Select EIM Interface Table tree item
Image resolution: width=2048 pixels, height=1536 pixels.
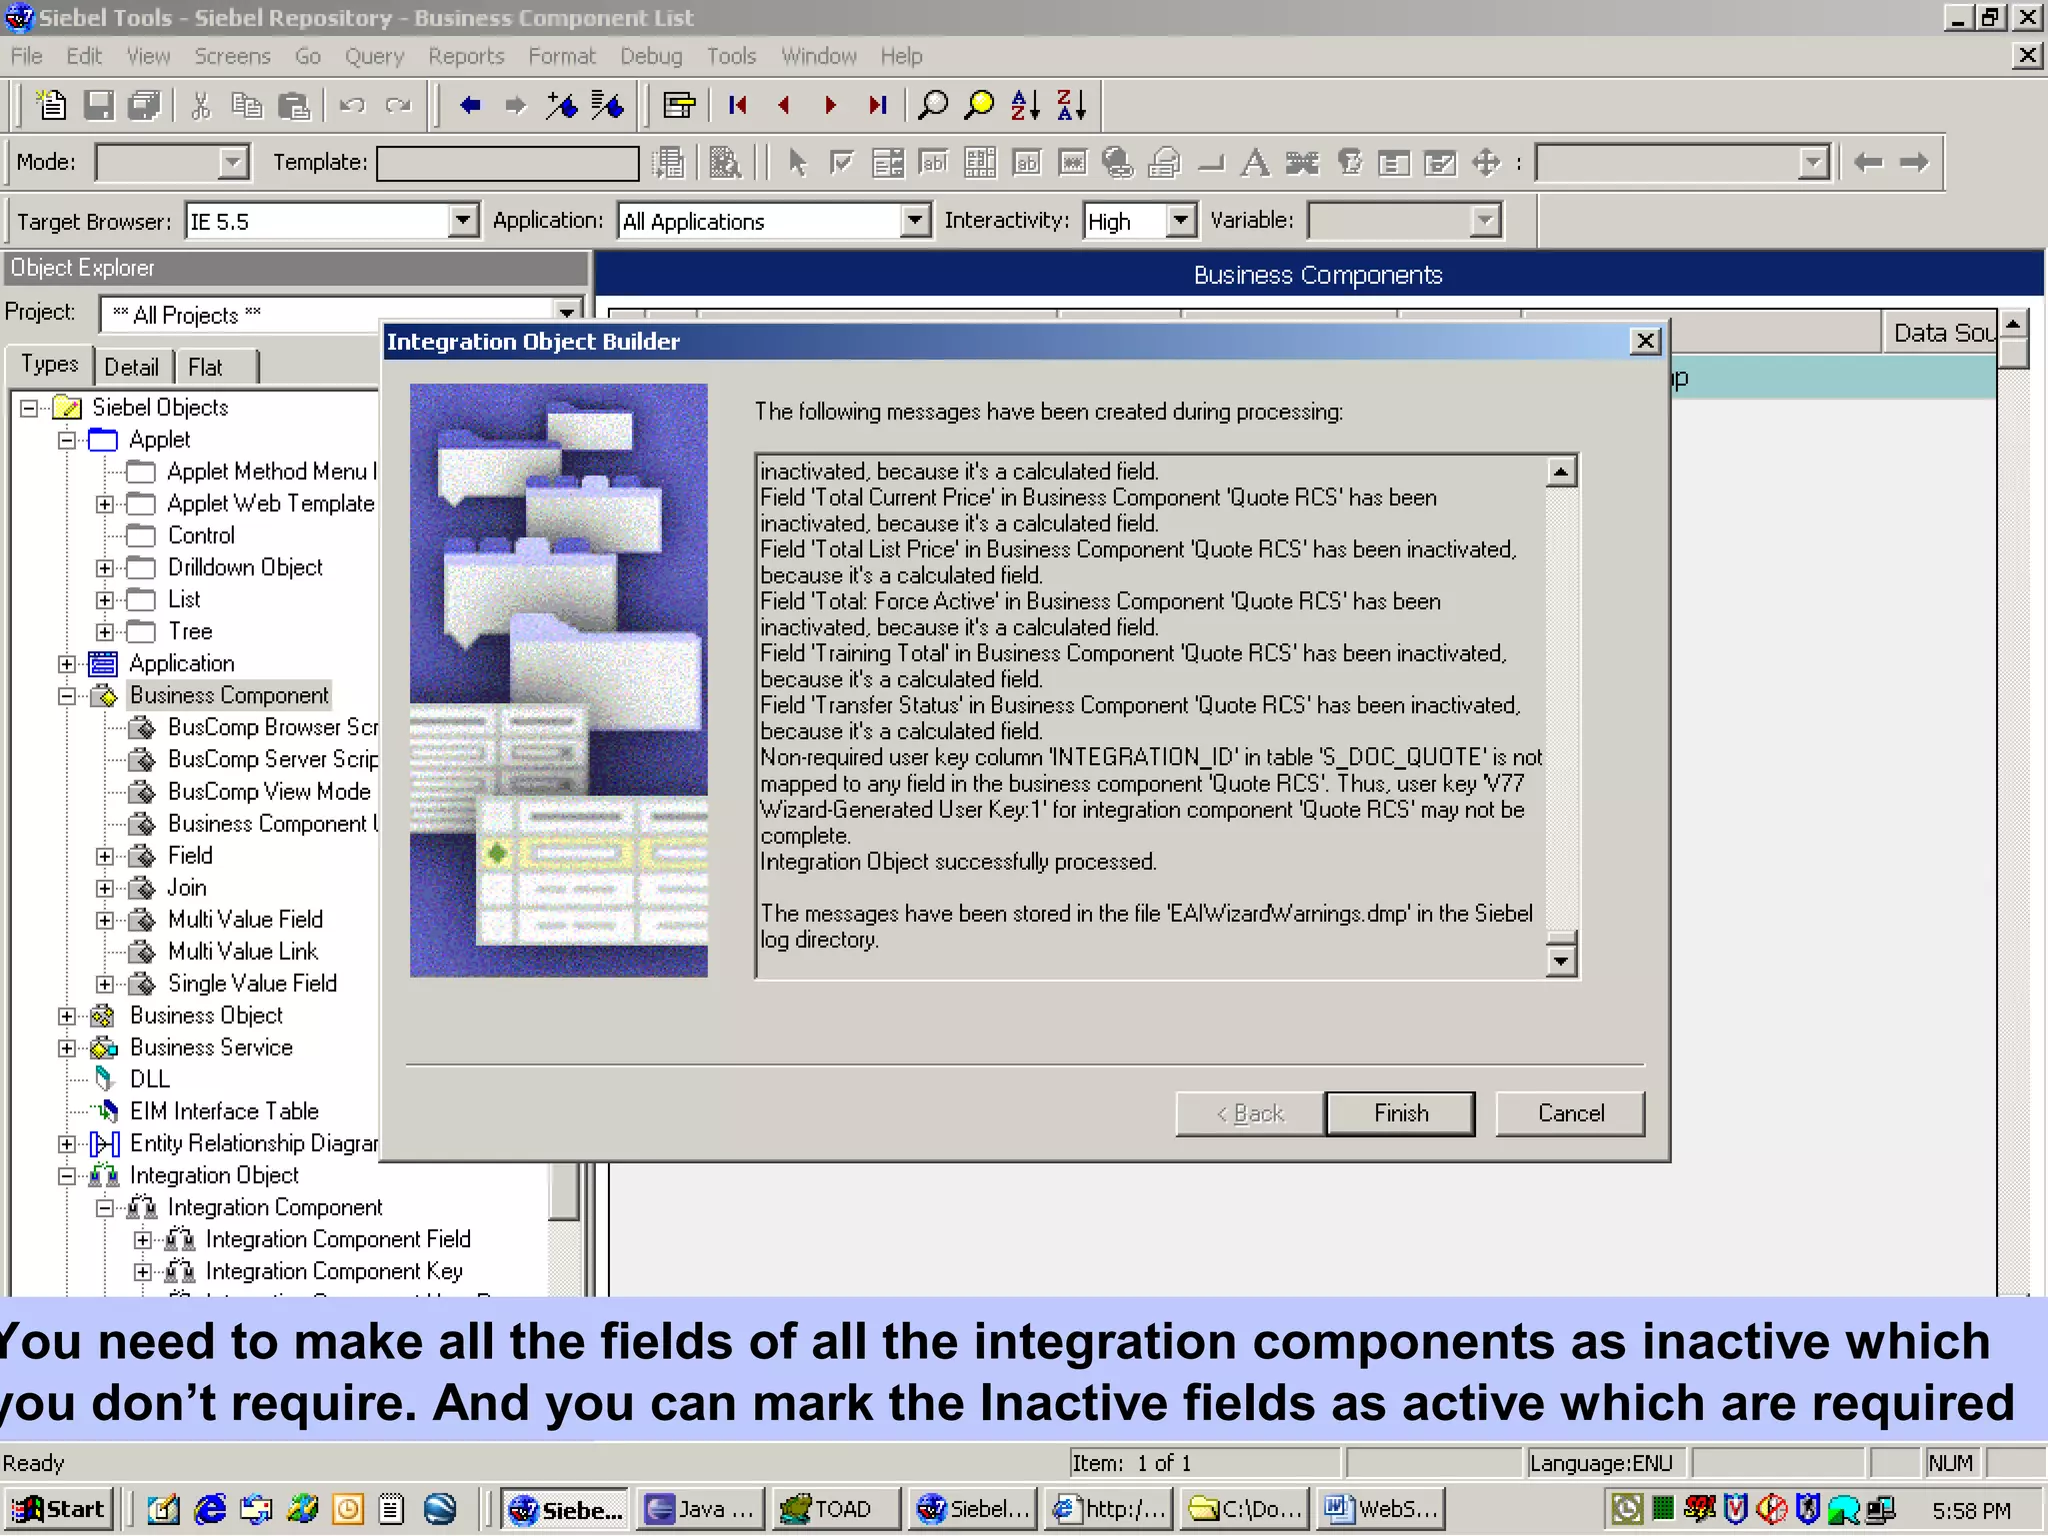tap(224, 1111)
